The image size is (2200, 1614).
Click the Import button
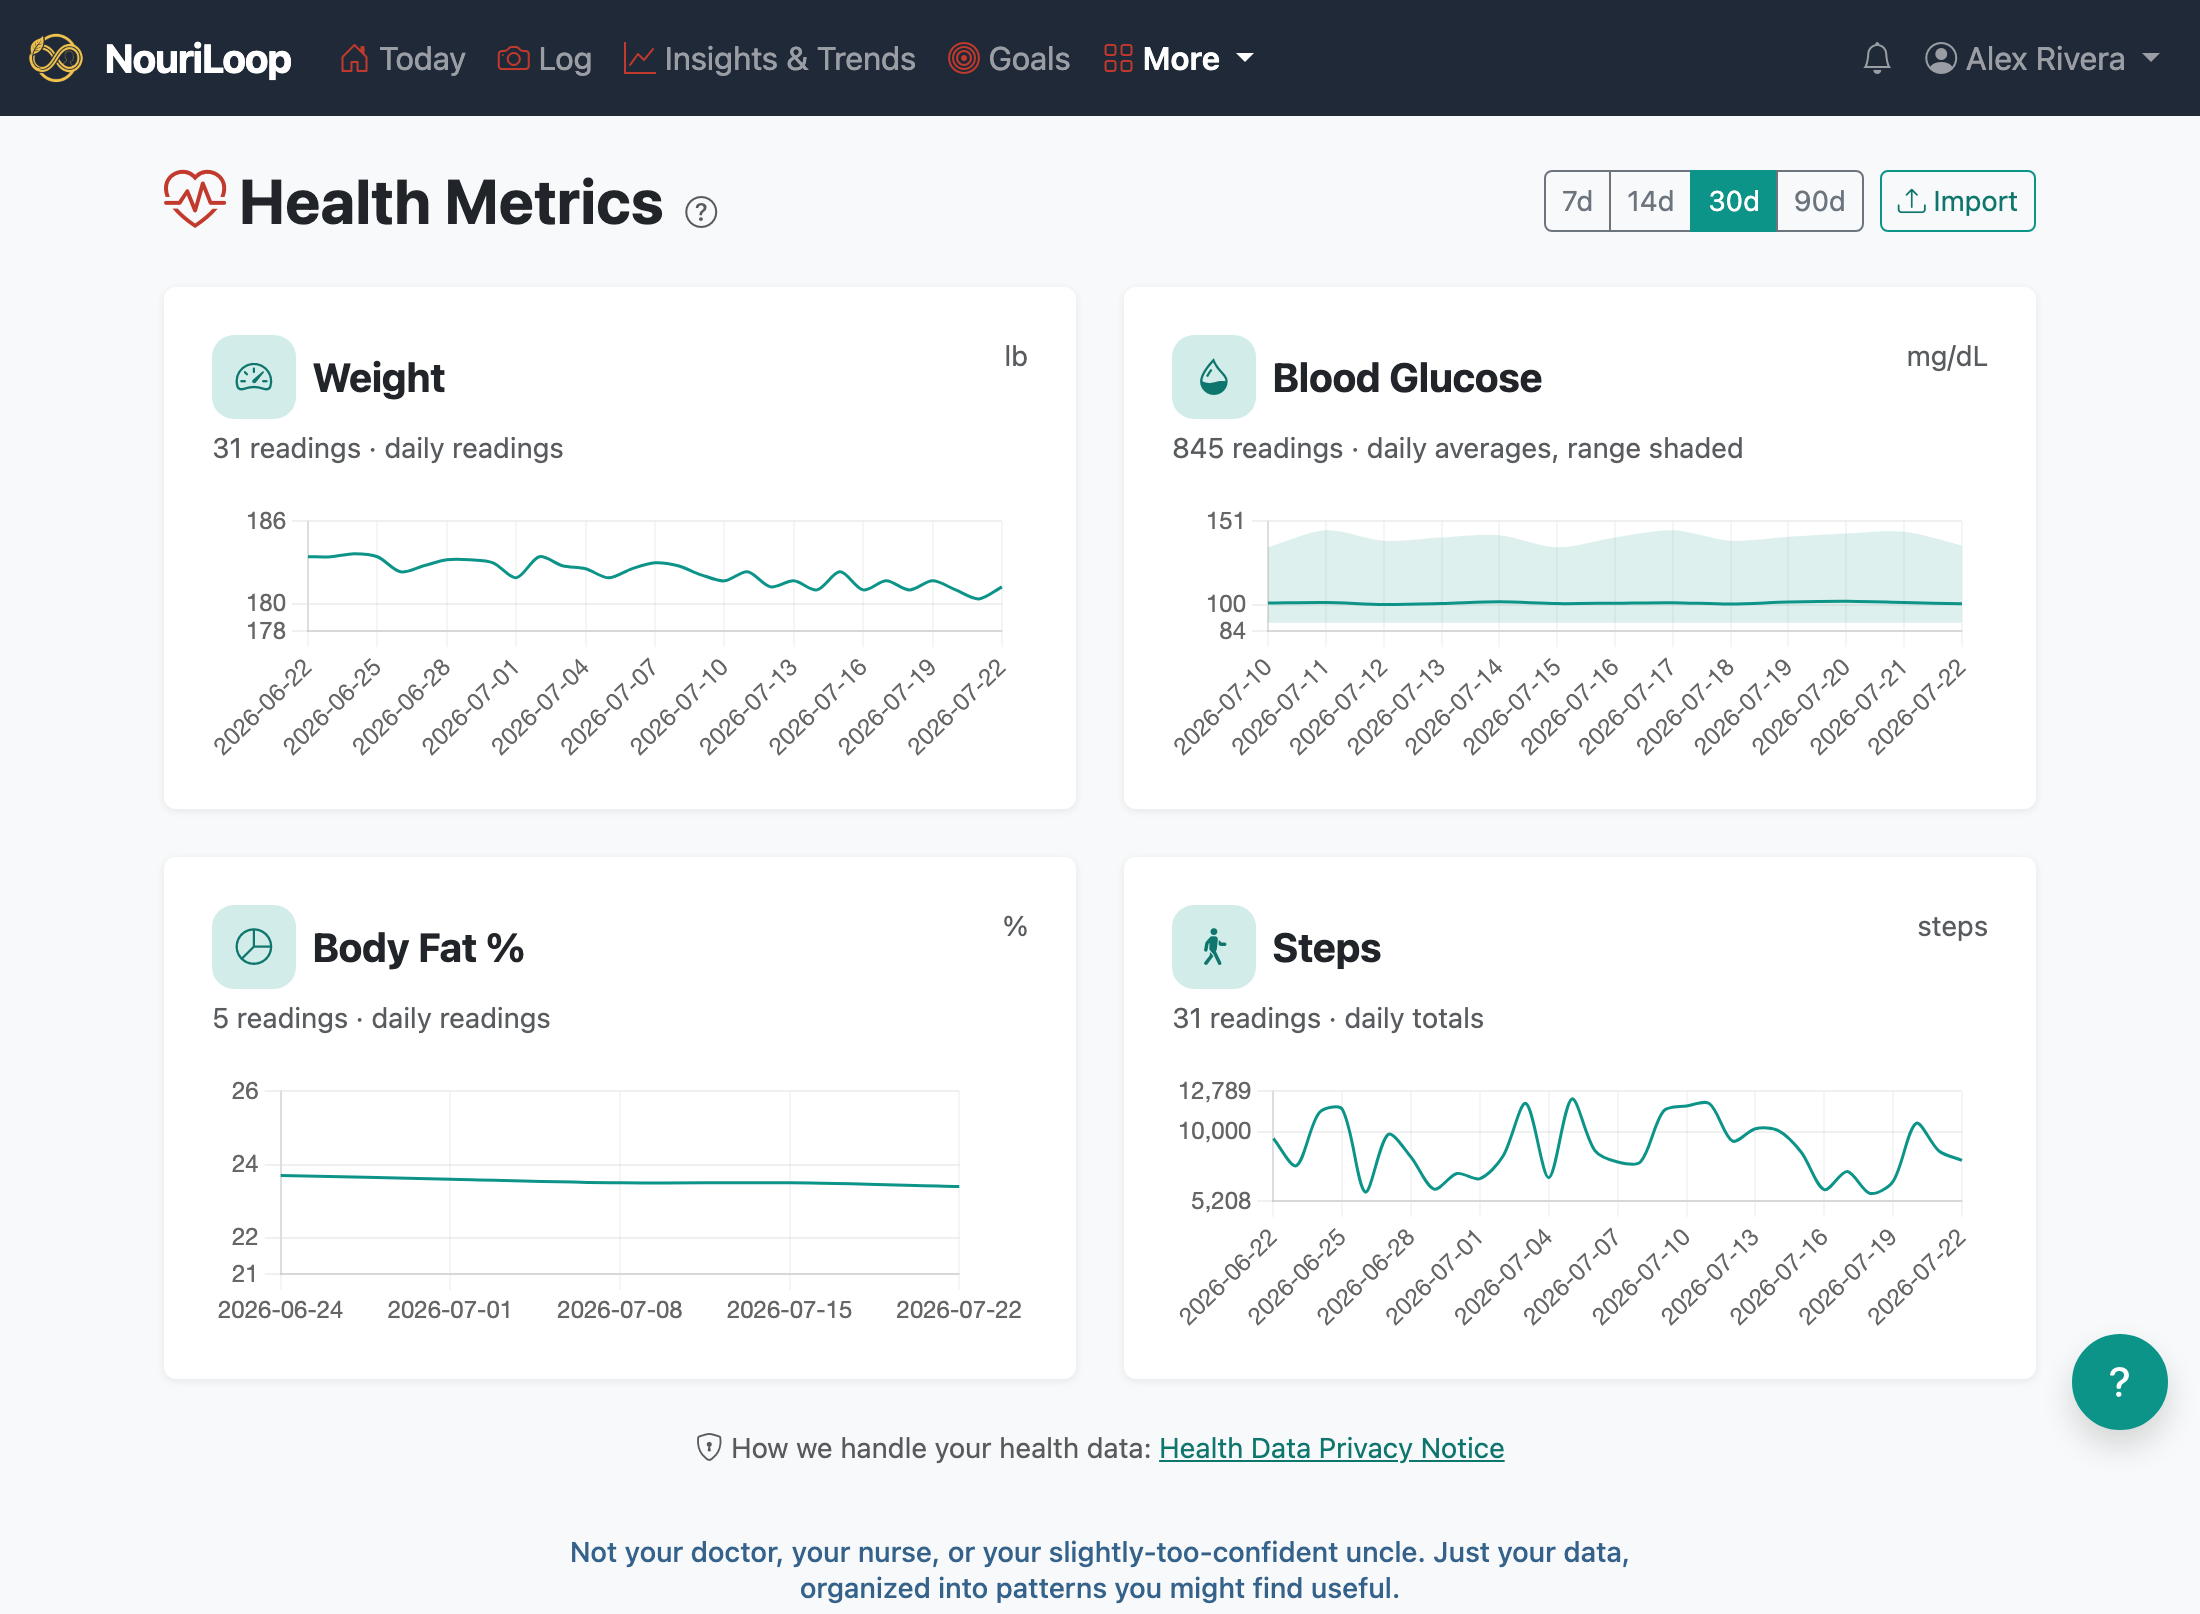pos(1957,201)
